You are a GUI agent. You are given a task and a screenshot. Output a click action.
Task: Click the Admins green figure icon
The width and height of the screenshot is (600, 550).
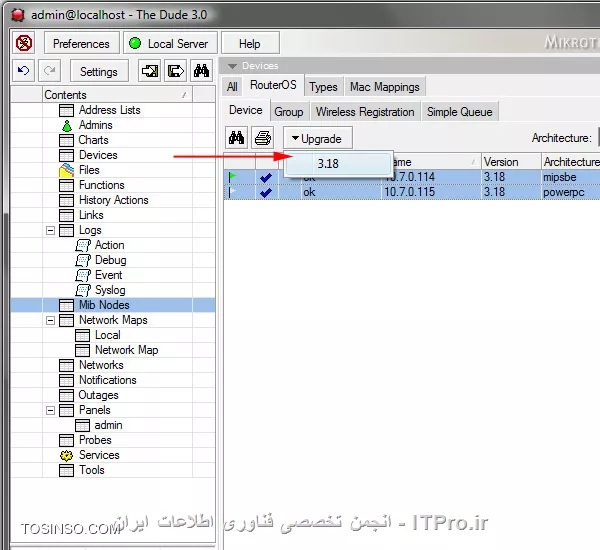(67, 126)
